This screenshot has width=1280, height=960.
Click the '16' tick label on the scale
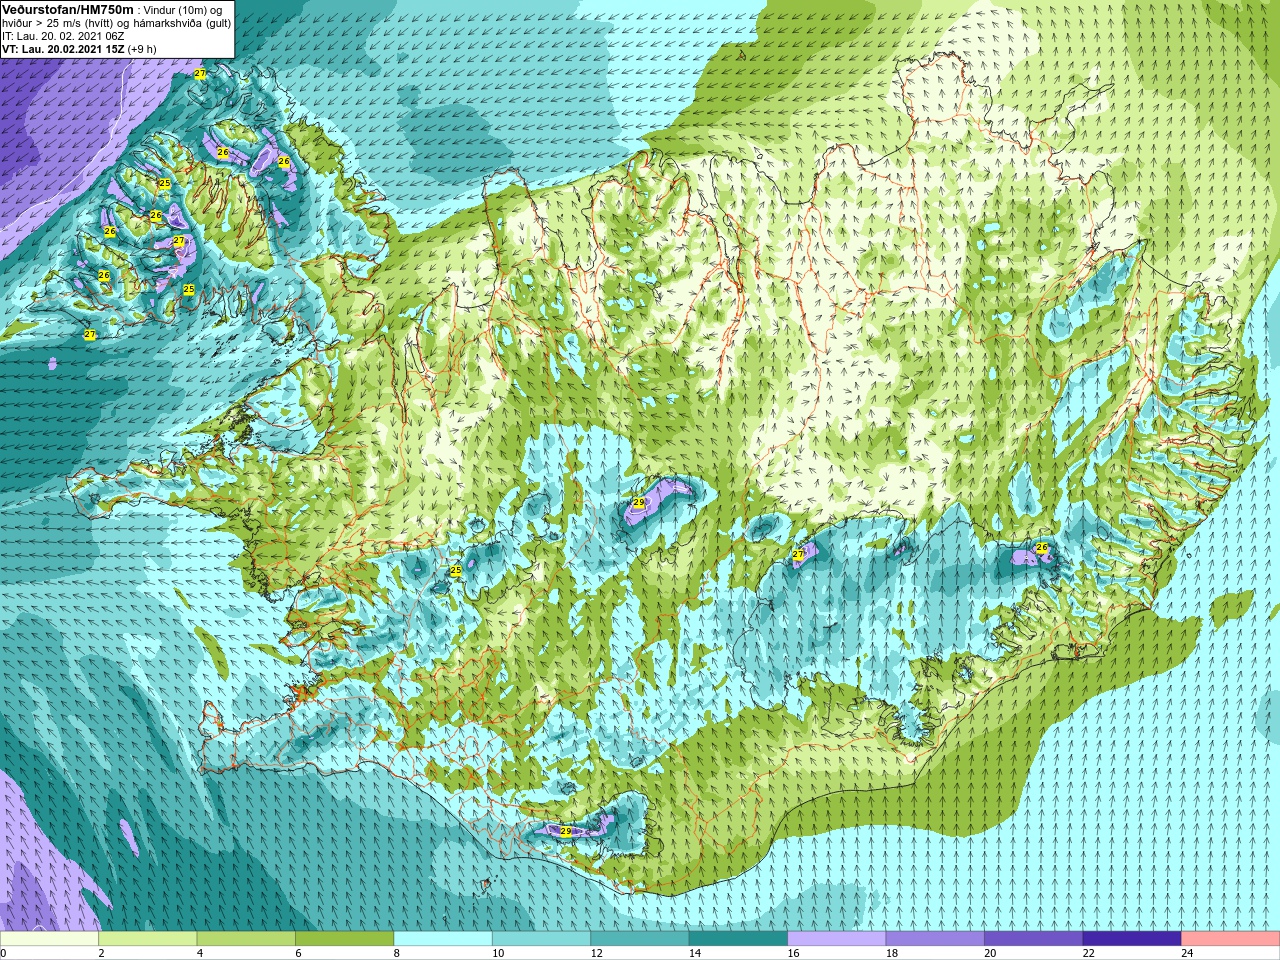793,953
